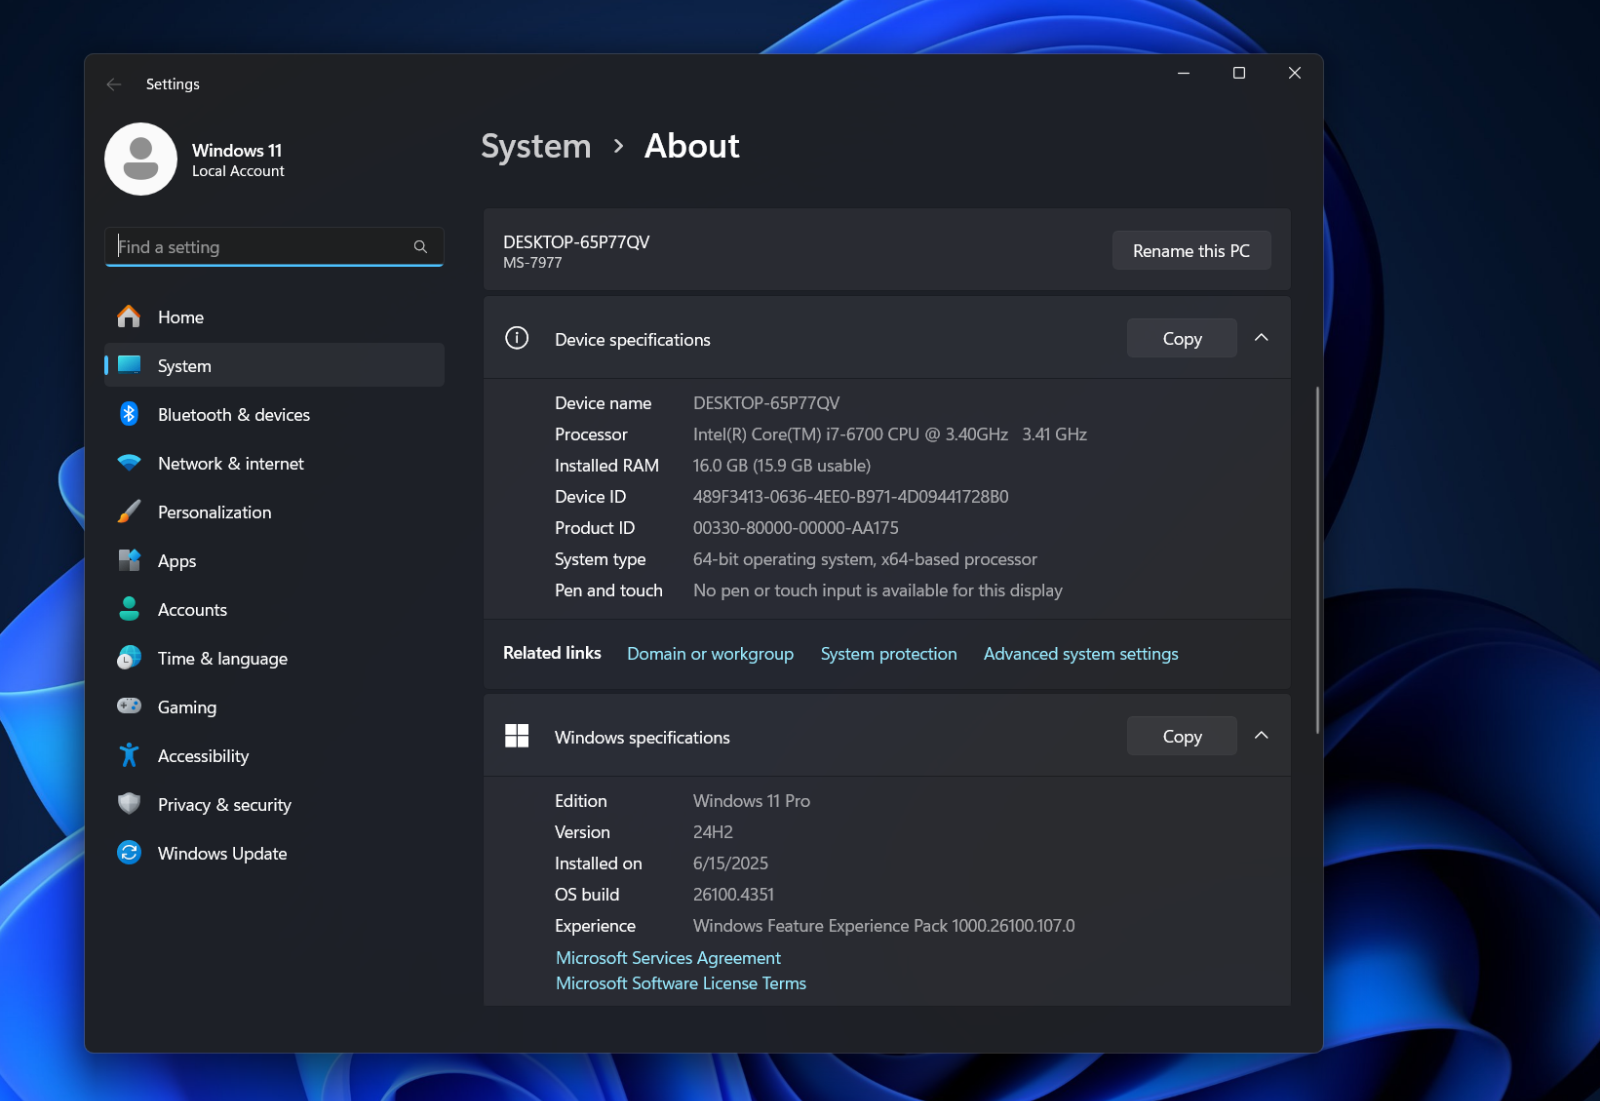
Task: Click the Gaming controller icon
Action: tap(129, 706)
